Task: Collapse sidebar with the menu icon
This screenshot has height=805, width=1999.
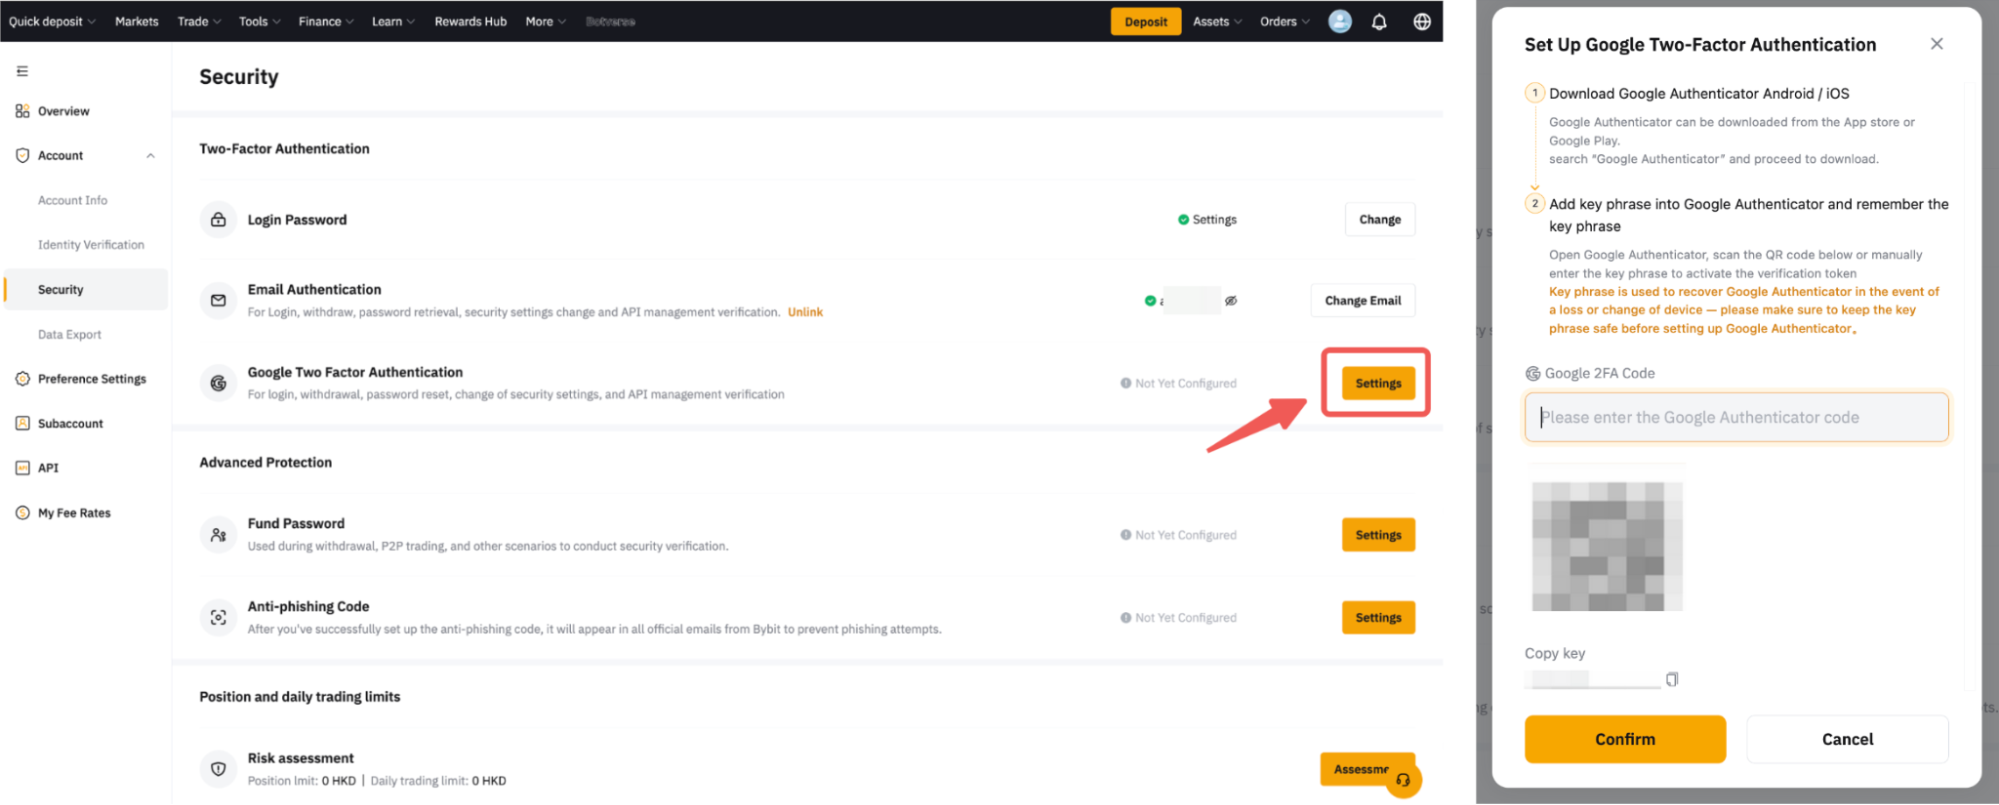Action: tap(22, 71)
